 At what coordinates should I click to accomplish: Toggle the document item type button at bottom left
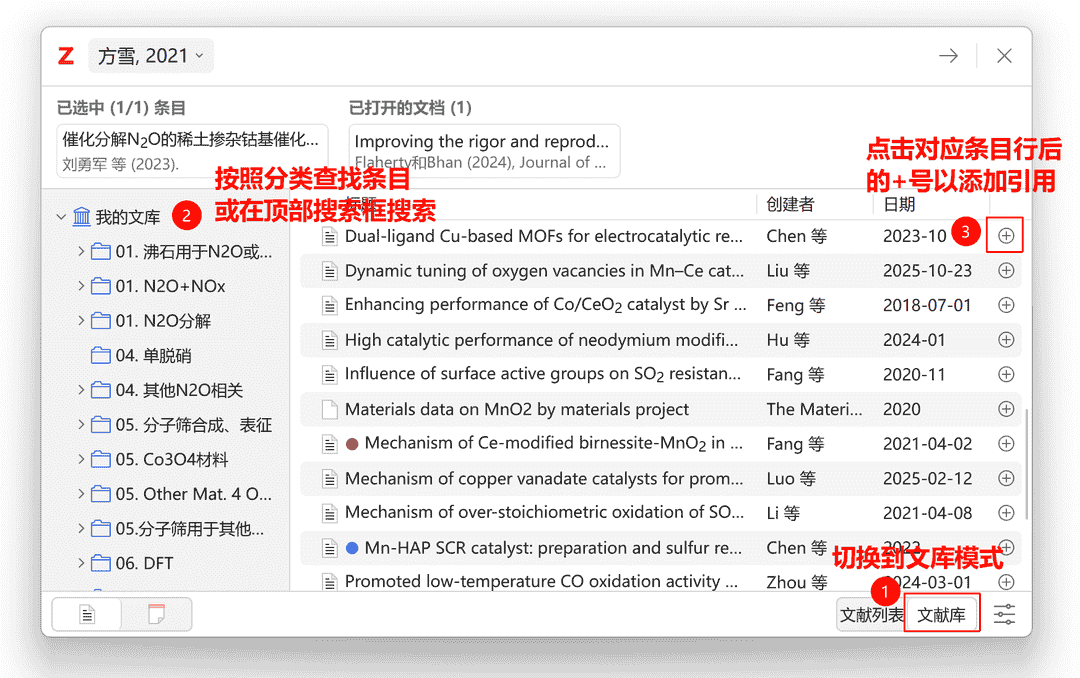click(87, 615)
